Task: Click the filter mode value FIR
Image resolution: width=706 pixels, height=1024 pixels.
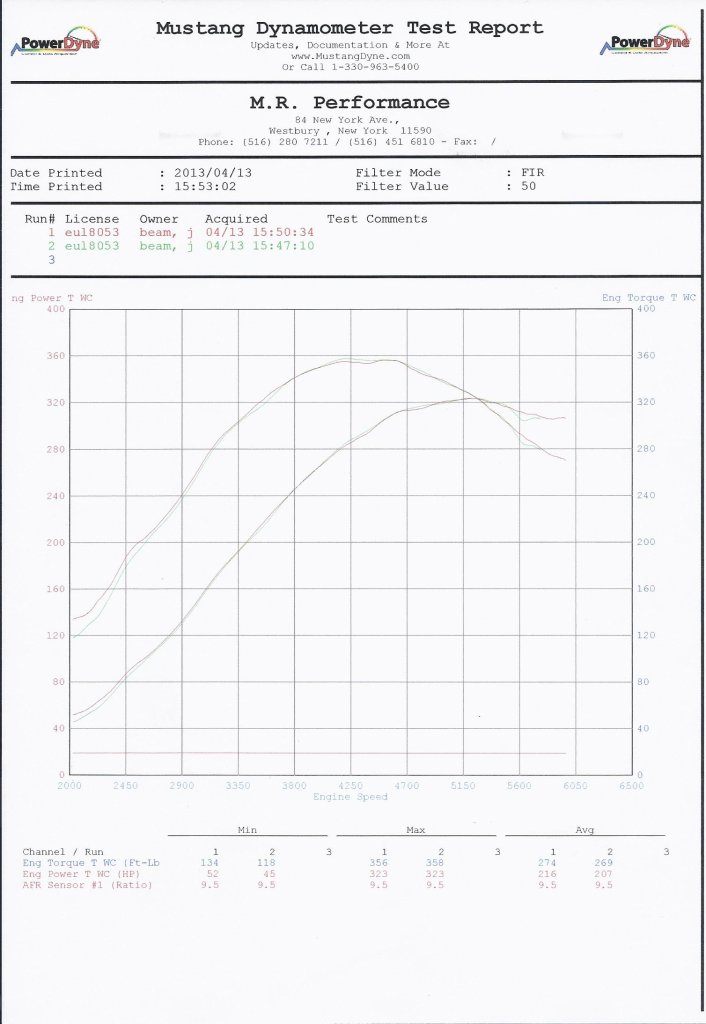Action: coord(532,172)
